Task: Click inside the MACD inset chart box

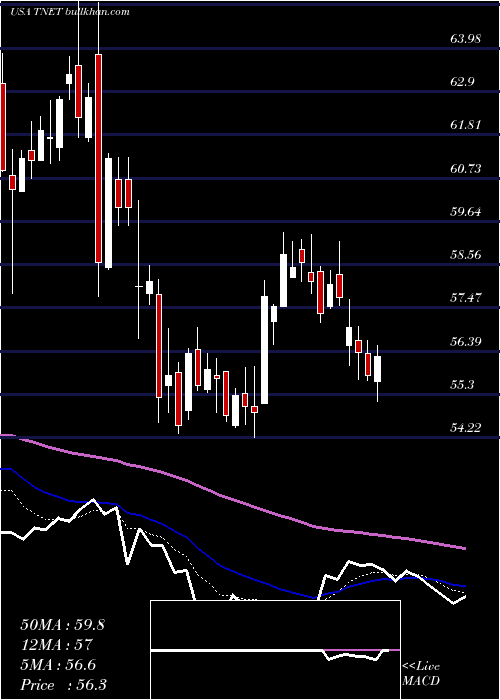Action: (275, 650)
